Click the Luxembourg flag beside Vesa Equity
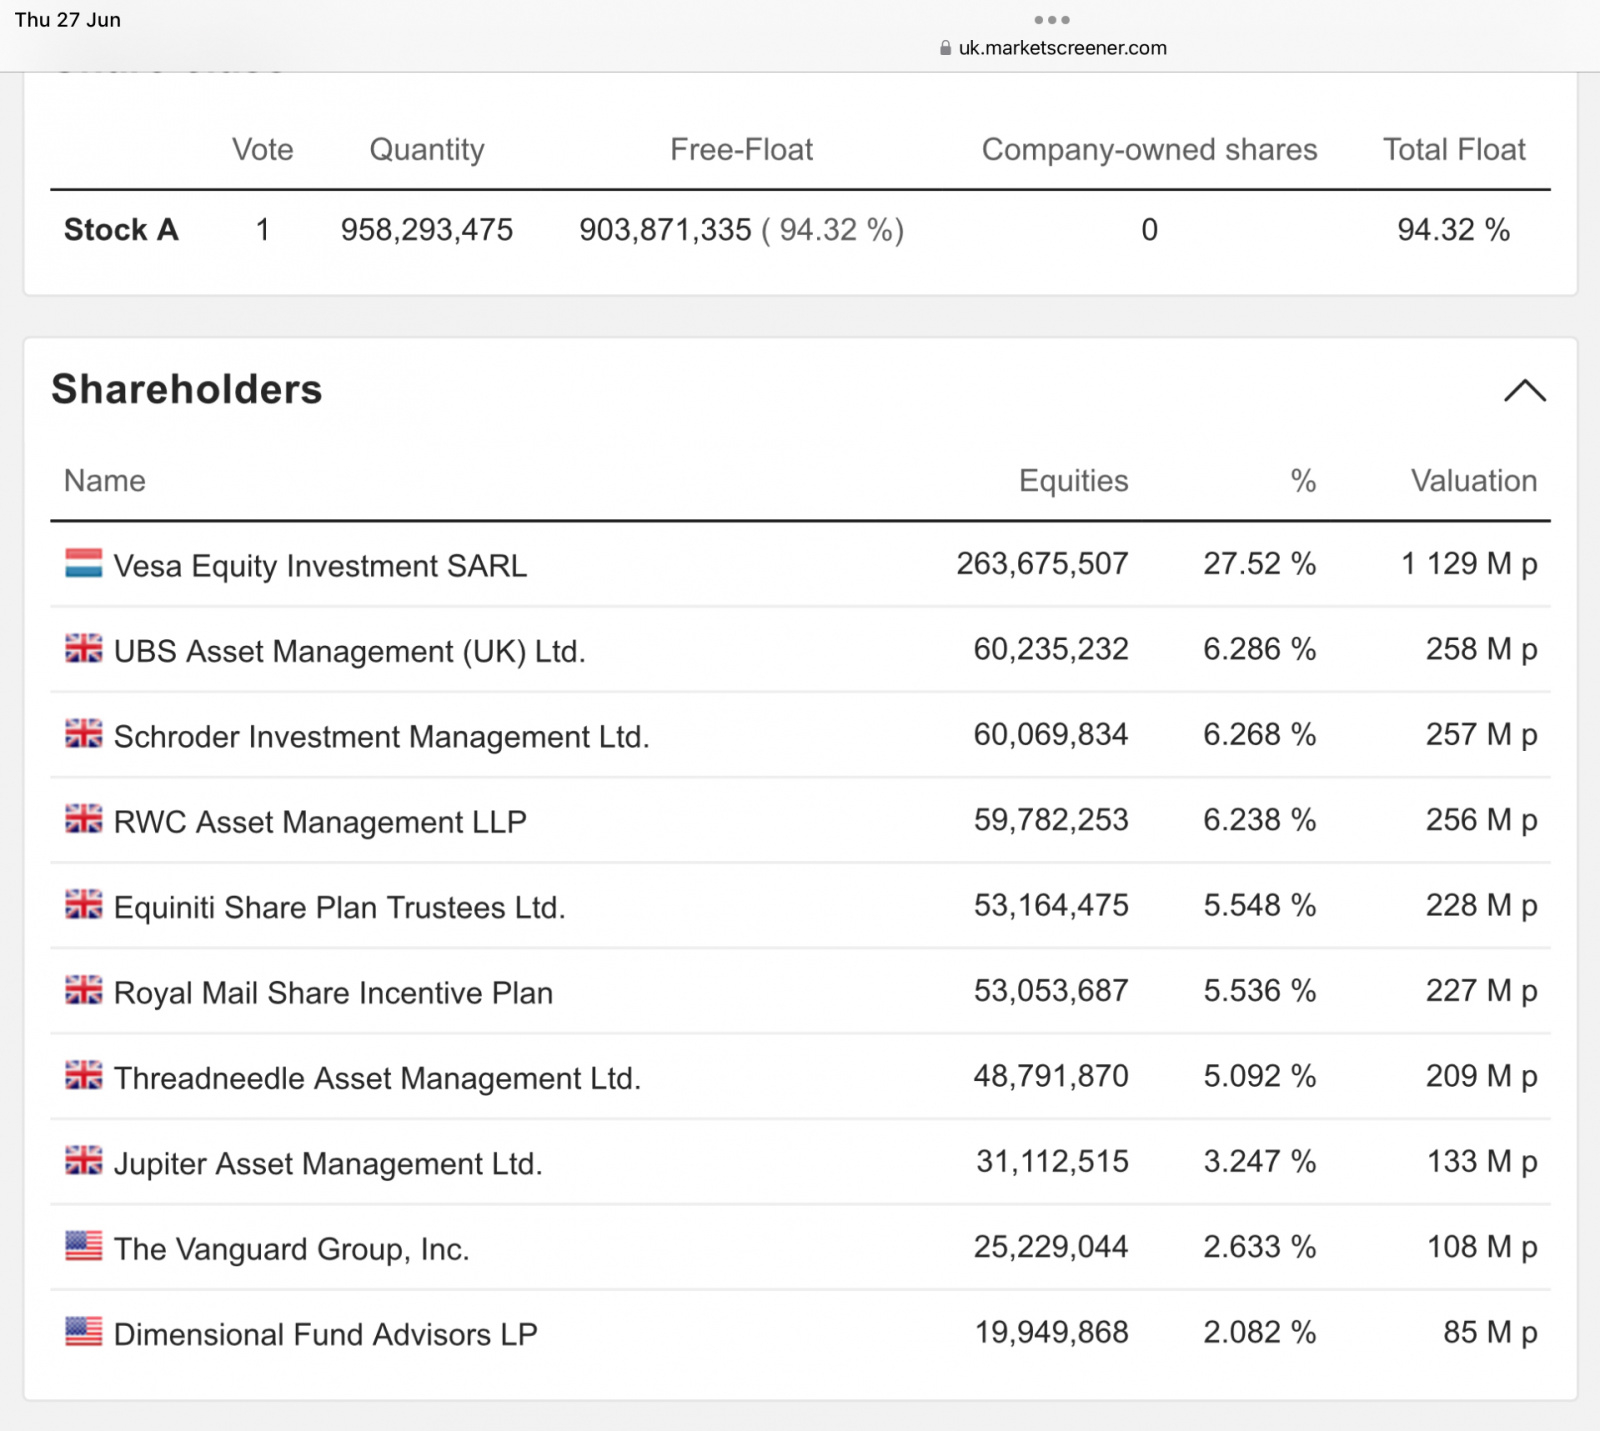 click(x=83, y=564)
